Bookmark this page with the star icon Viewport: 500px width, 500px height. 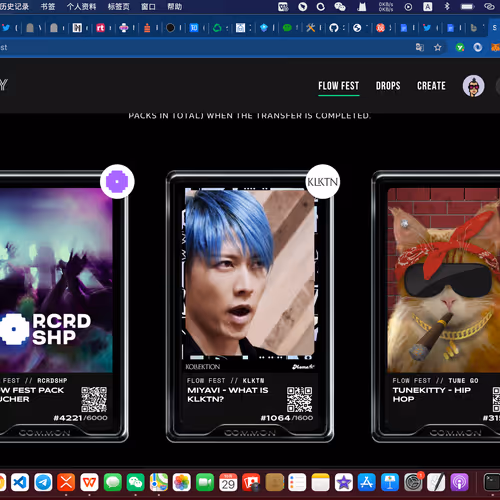[x=438, y=48]
